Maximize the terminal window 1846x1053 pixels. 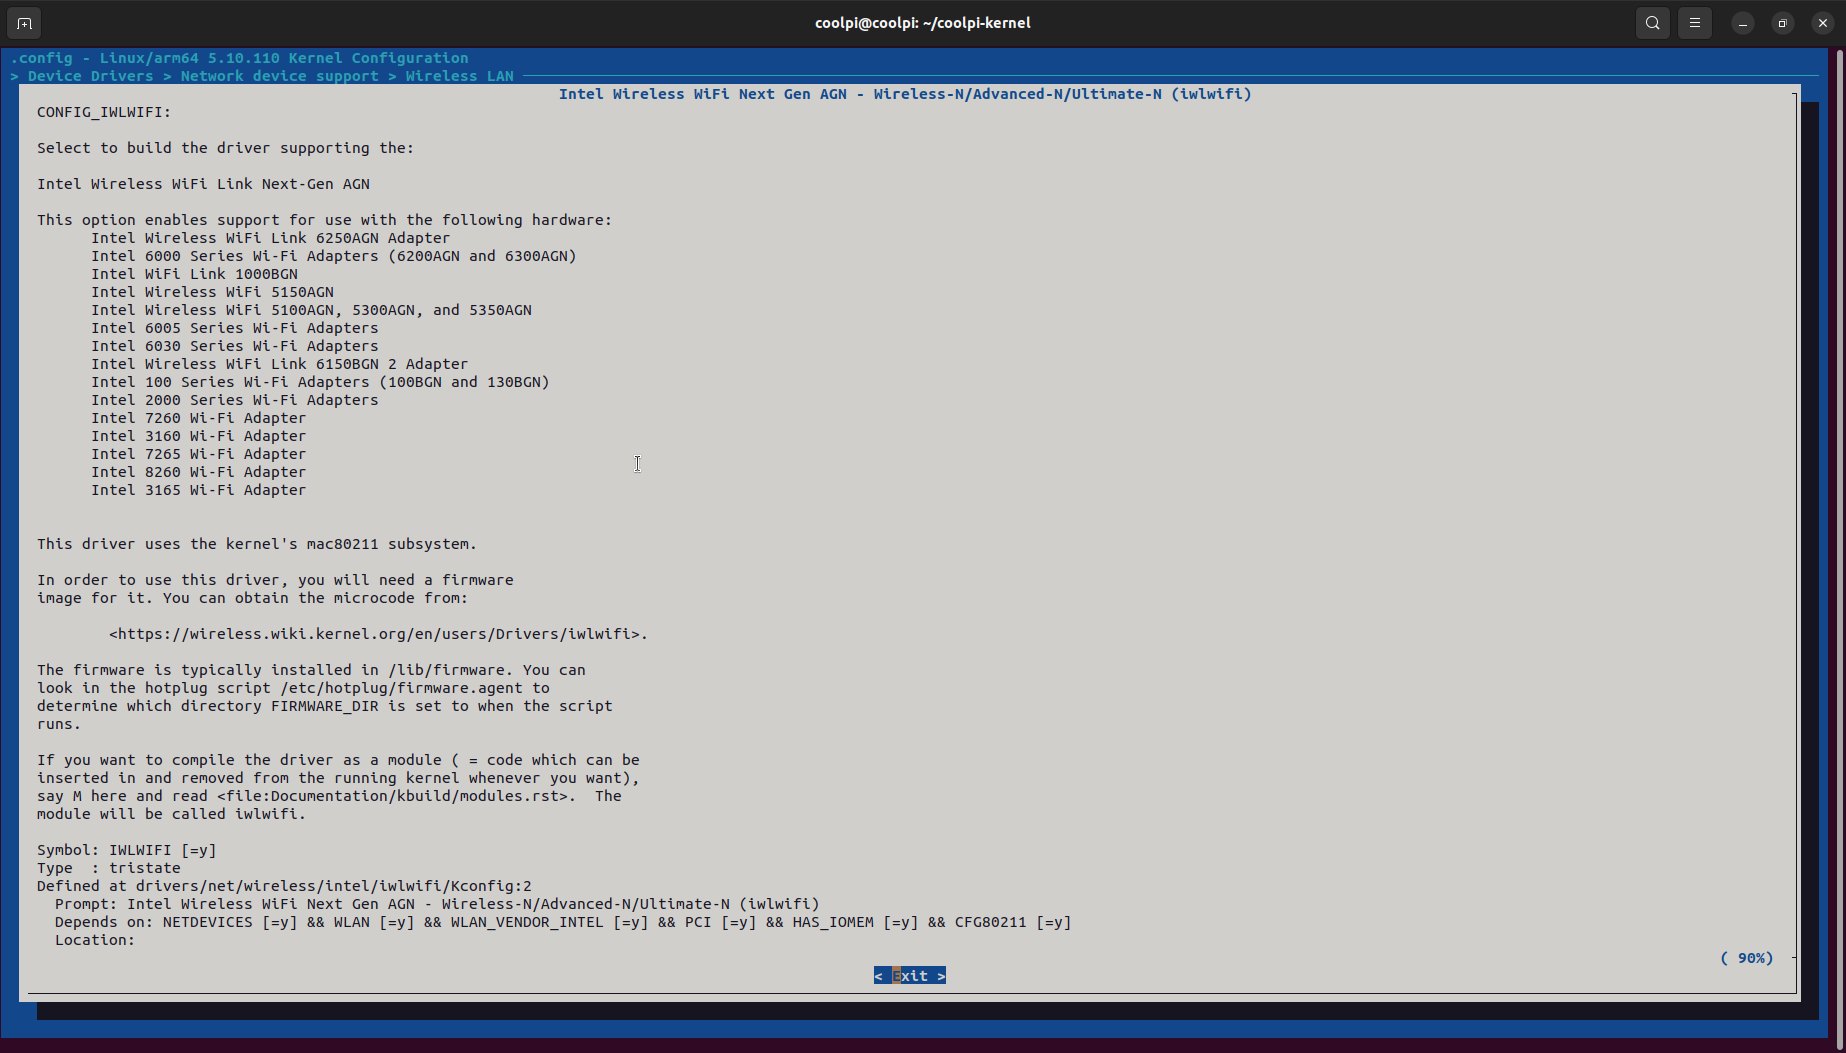(x=1783, y=23)
